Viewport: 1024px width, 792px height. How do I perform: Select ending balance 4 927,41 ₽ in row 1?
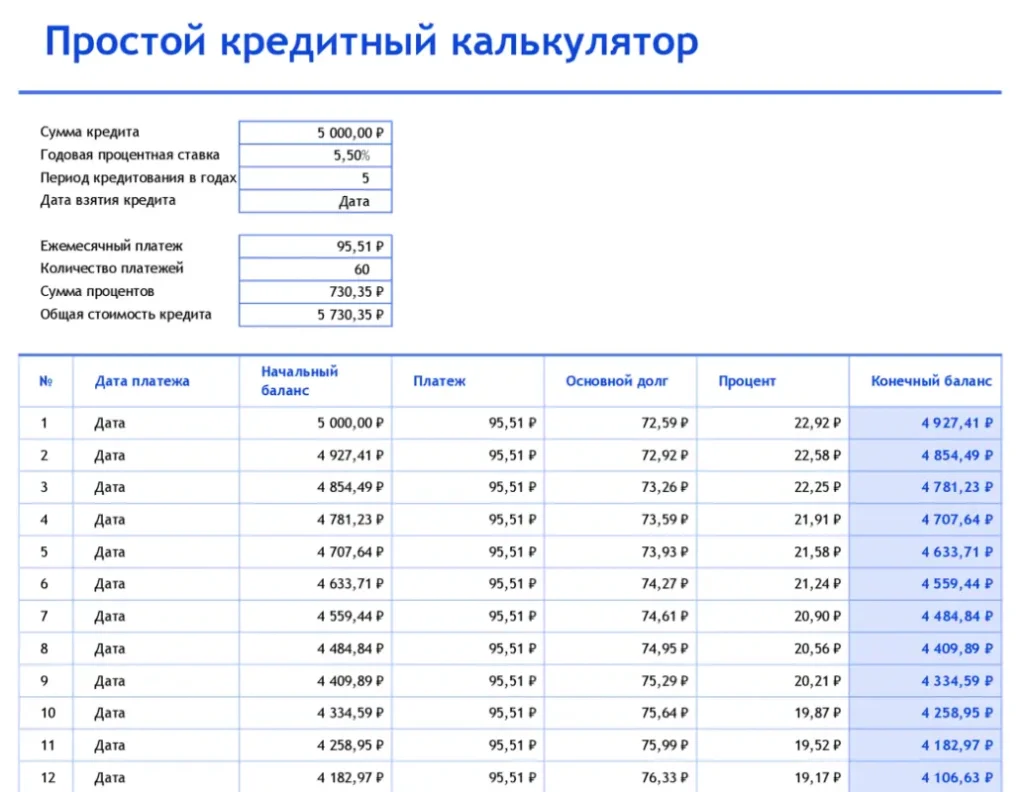point(925,423)
